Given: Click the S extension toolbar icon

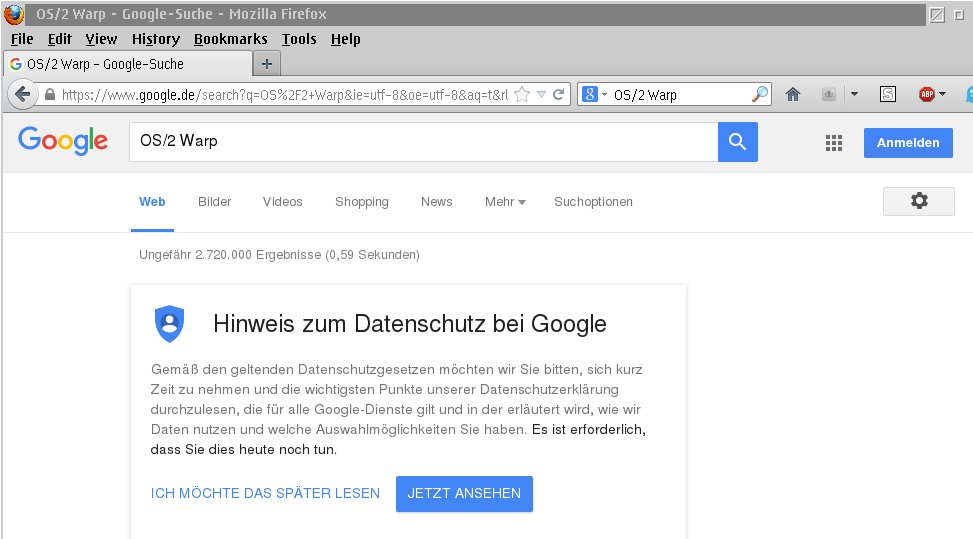Looking at the screenshot, I should coord(888,94).
